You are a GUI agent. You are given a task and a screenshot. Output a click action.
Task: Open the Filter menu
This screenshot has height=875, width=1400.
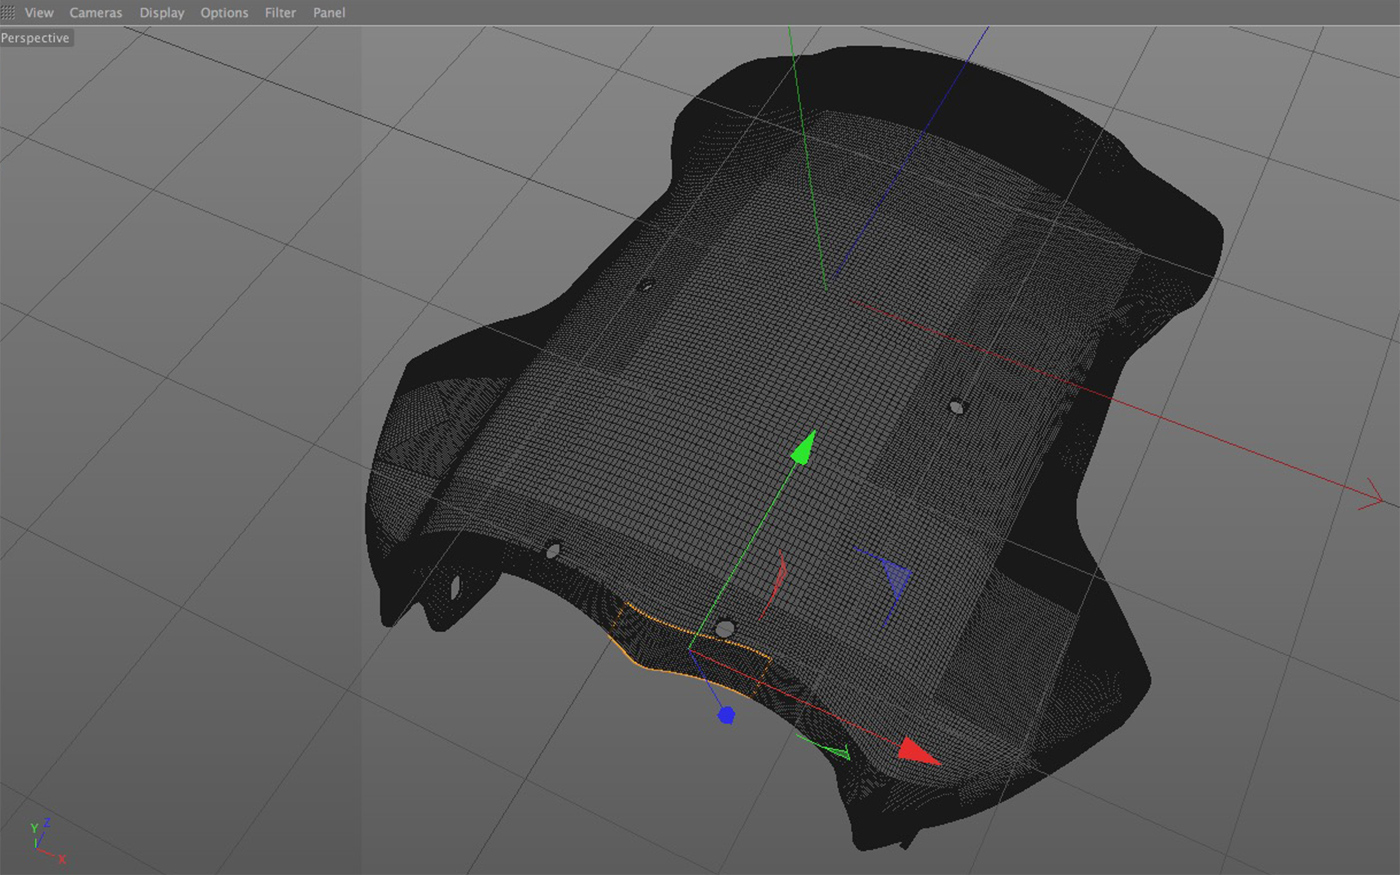click(x=280, y=13)
